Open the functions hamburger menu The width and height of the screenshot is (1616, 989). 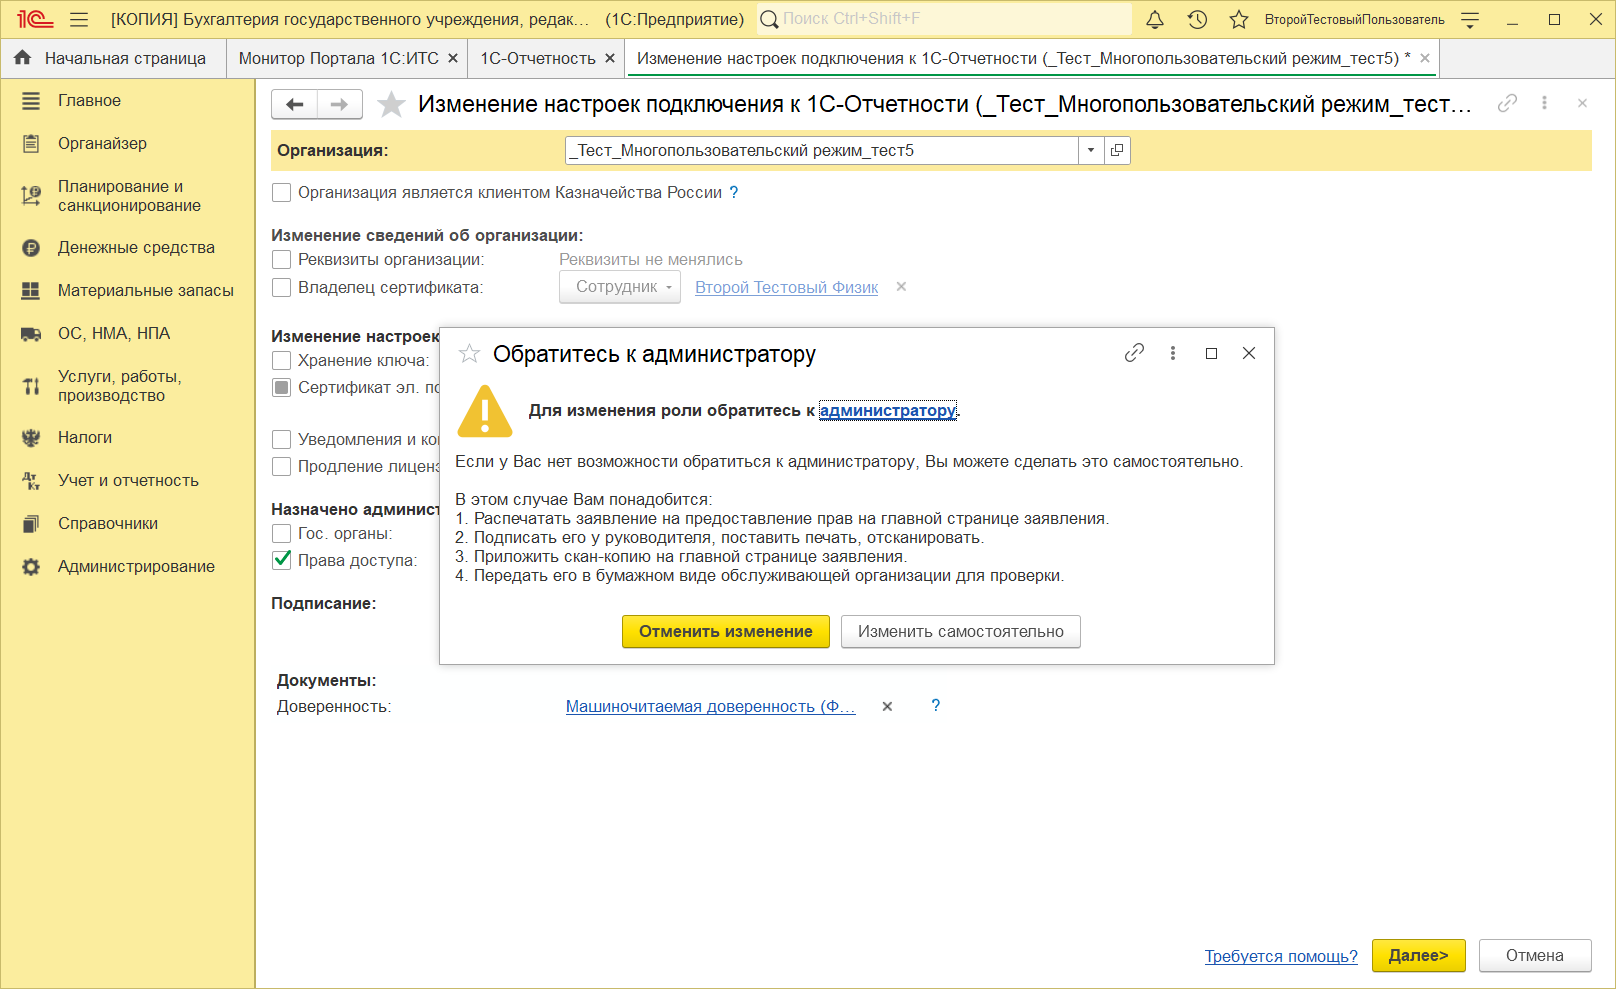tap(79, 19)
